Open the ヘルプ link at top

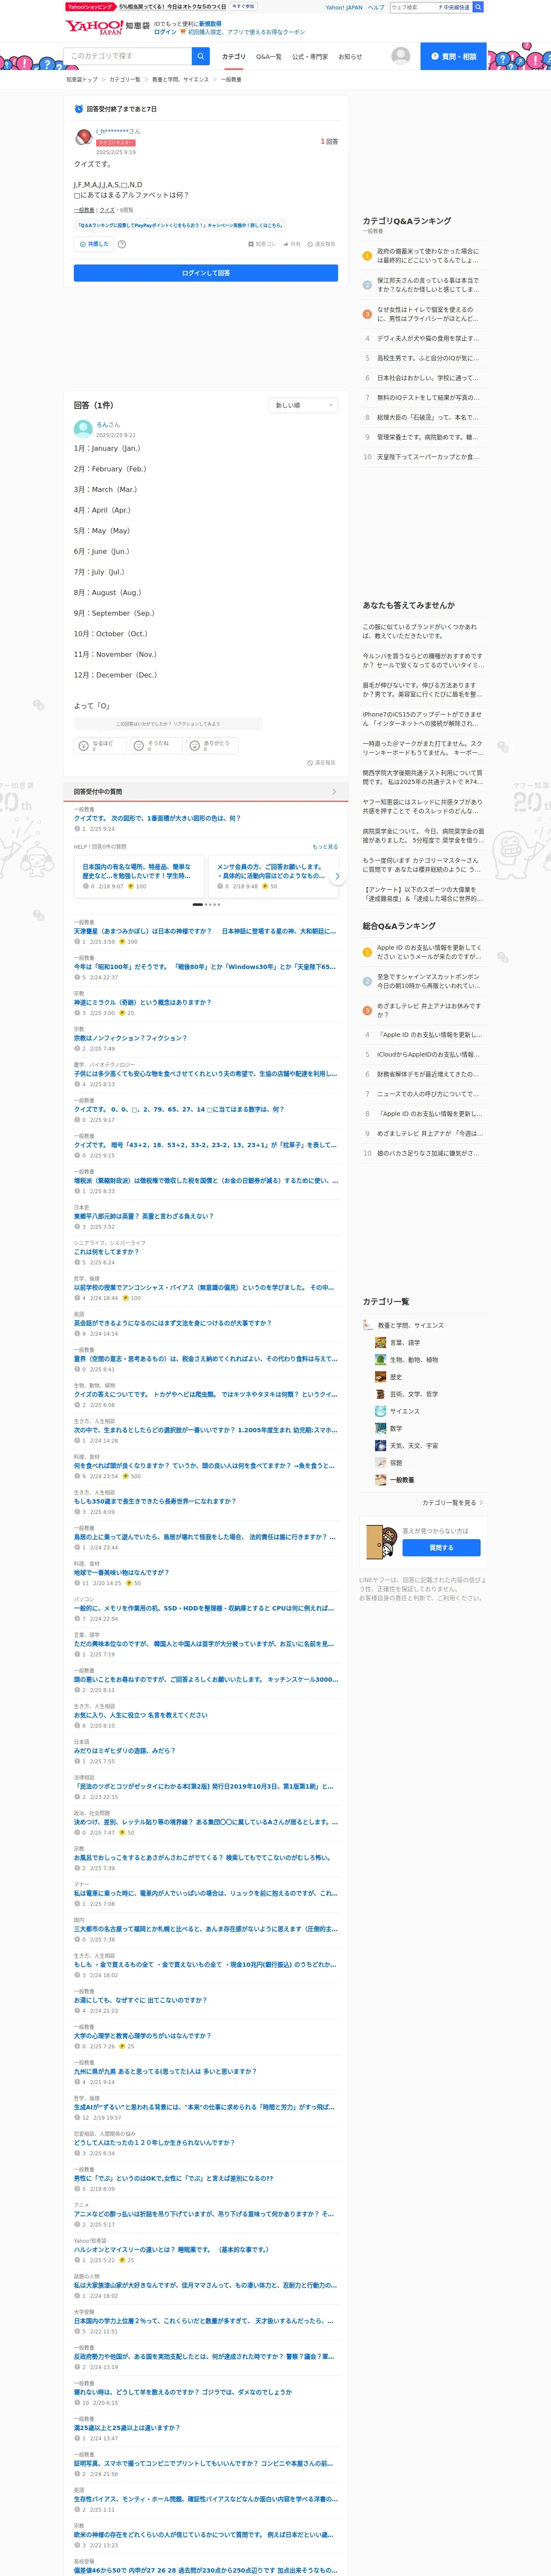(x=376, y=7)
